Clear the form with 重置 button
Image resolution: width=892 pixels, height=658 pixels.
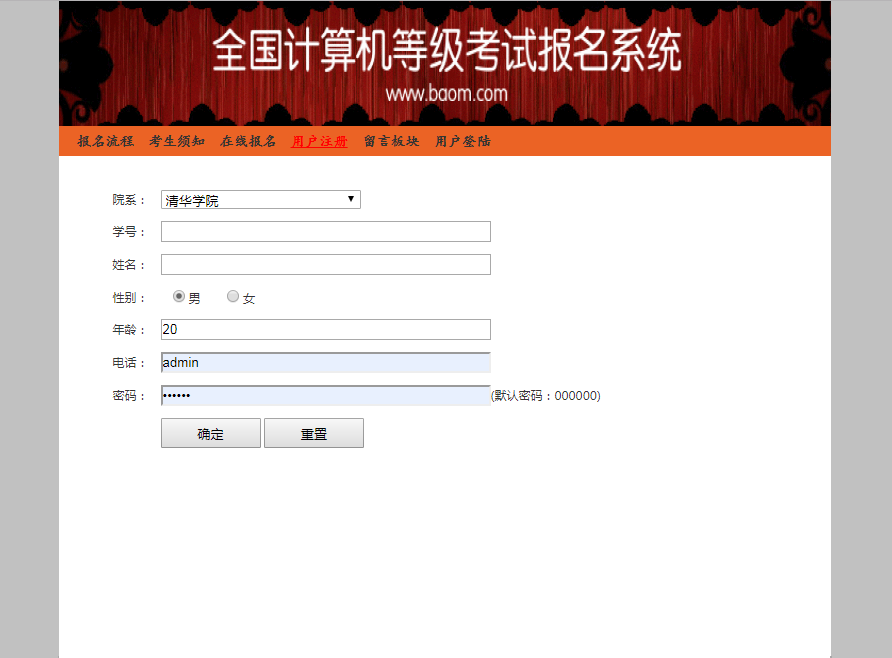313,433
